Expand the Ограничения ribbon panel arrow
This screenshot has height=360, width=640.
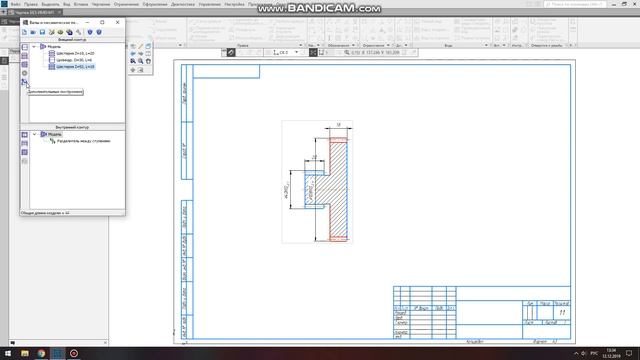388,45
